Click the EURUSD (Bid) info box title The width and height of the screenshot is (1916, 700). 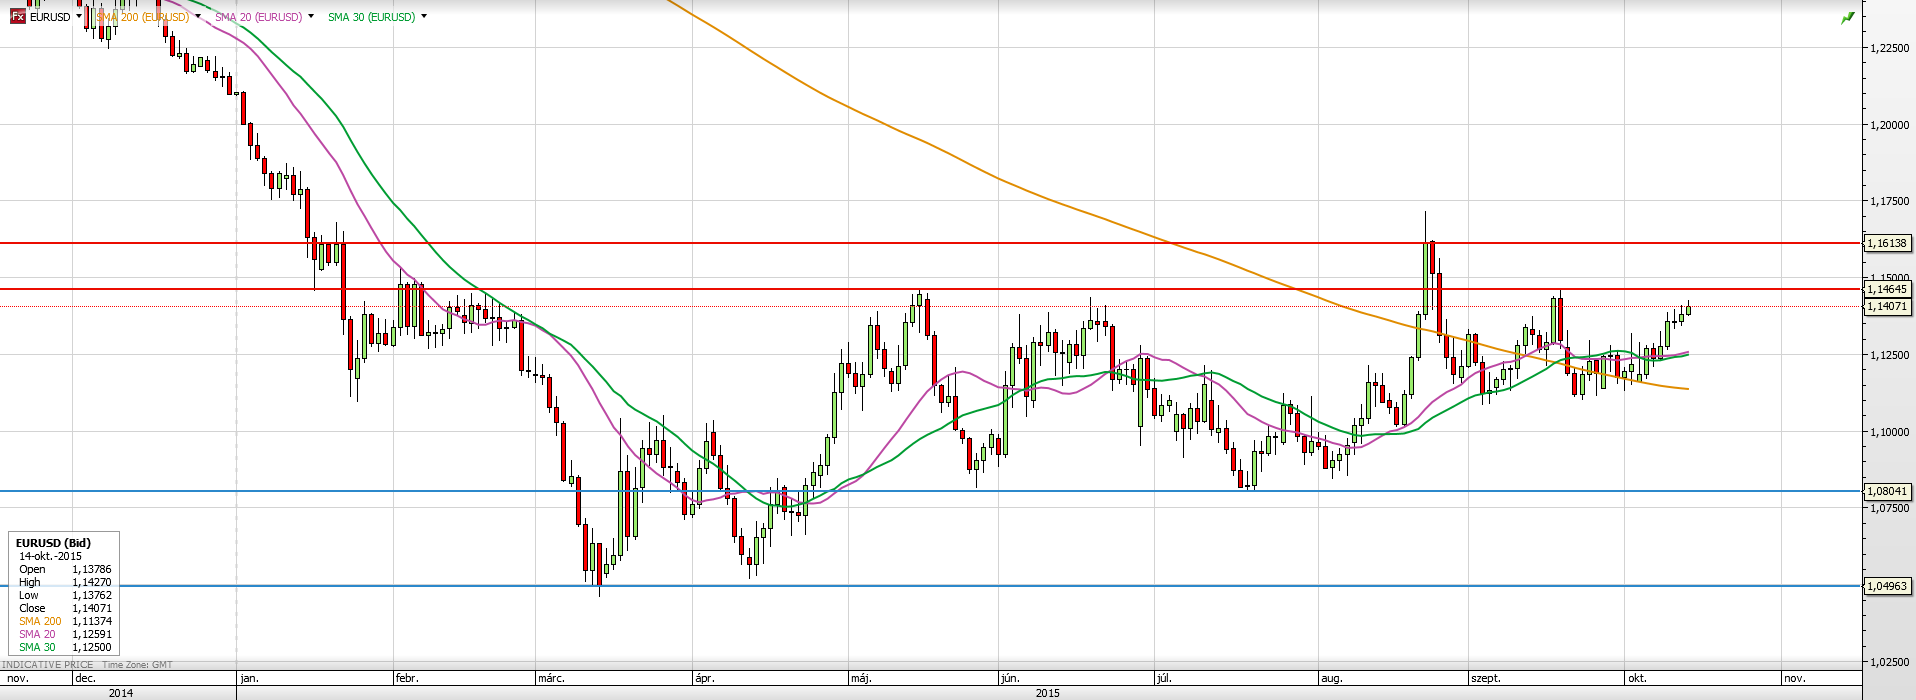click(x=53, y=543)
